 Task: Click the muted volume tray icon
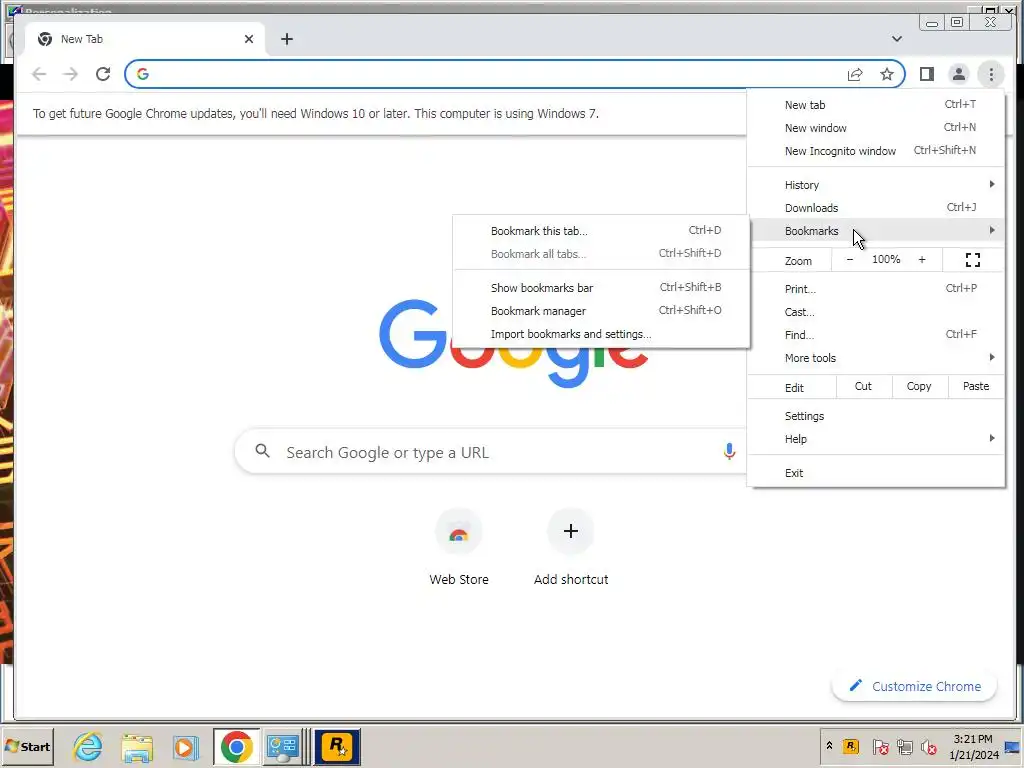pos(928,746)
